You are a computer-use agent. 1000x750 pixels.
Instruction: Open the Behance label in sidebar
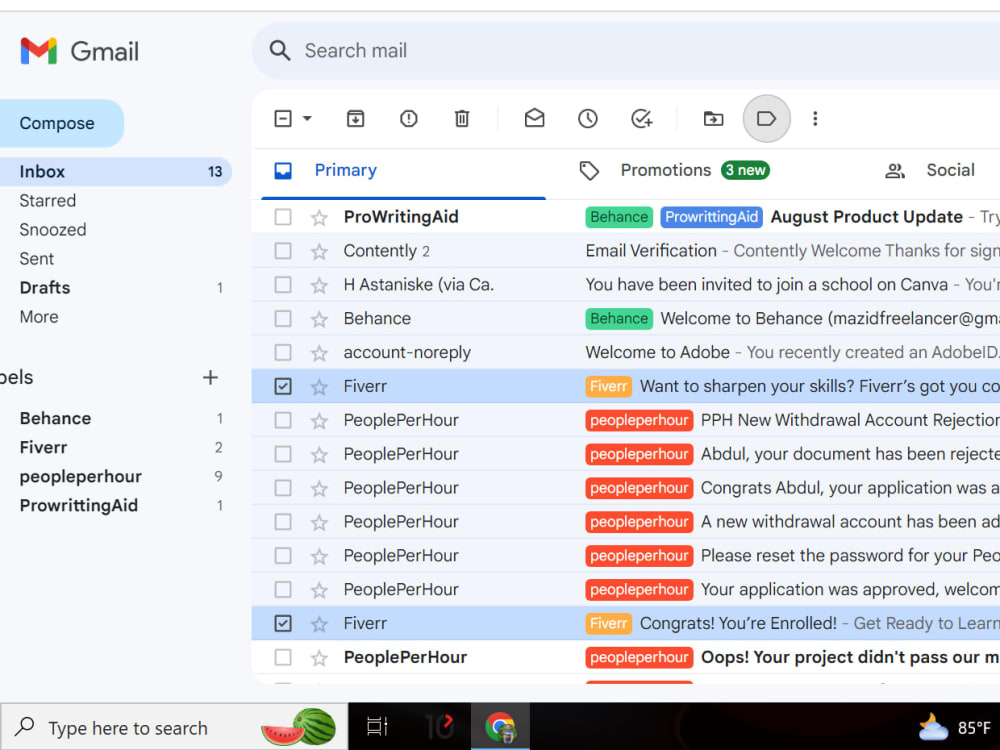[55, 418]
